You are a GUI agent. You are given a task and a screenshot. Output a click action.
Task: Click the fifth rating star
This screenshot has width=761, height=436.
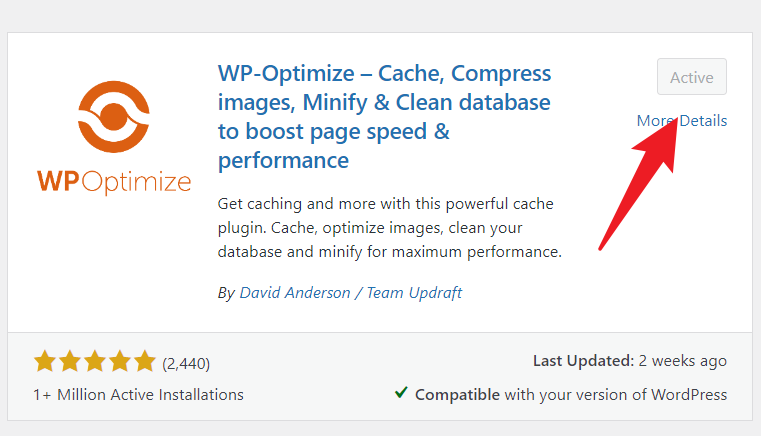[145, 361]
